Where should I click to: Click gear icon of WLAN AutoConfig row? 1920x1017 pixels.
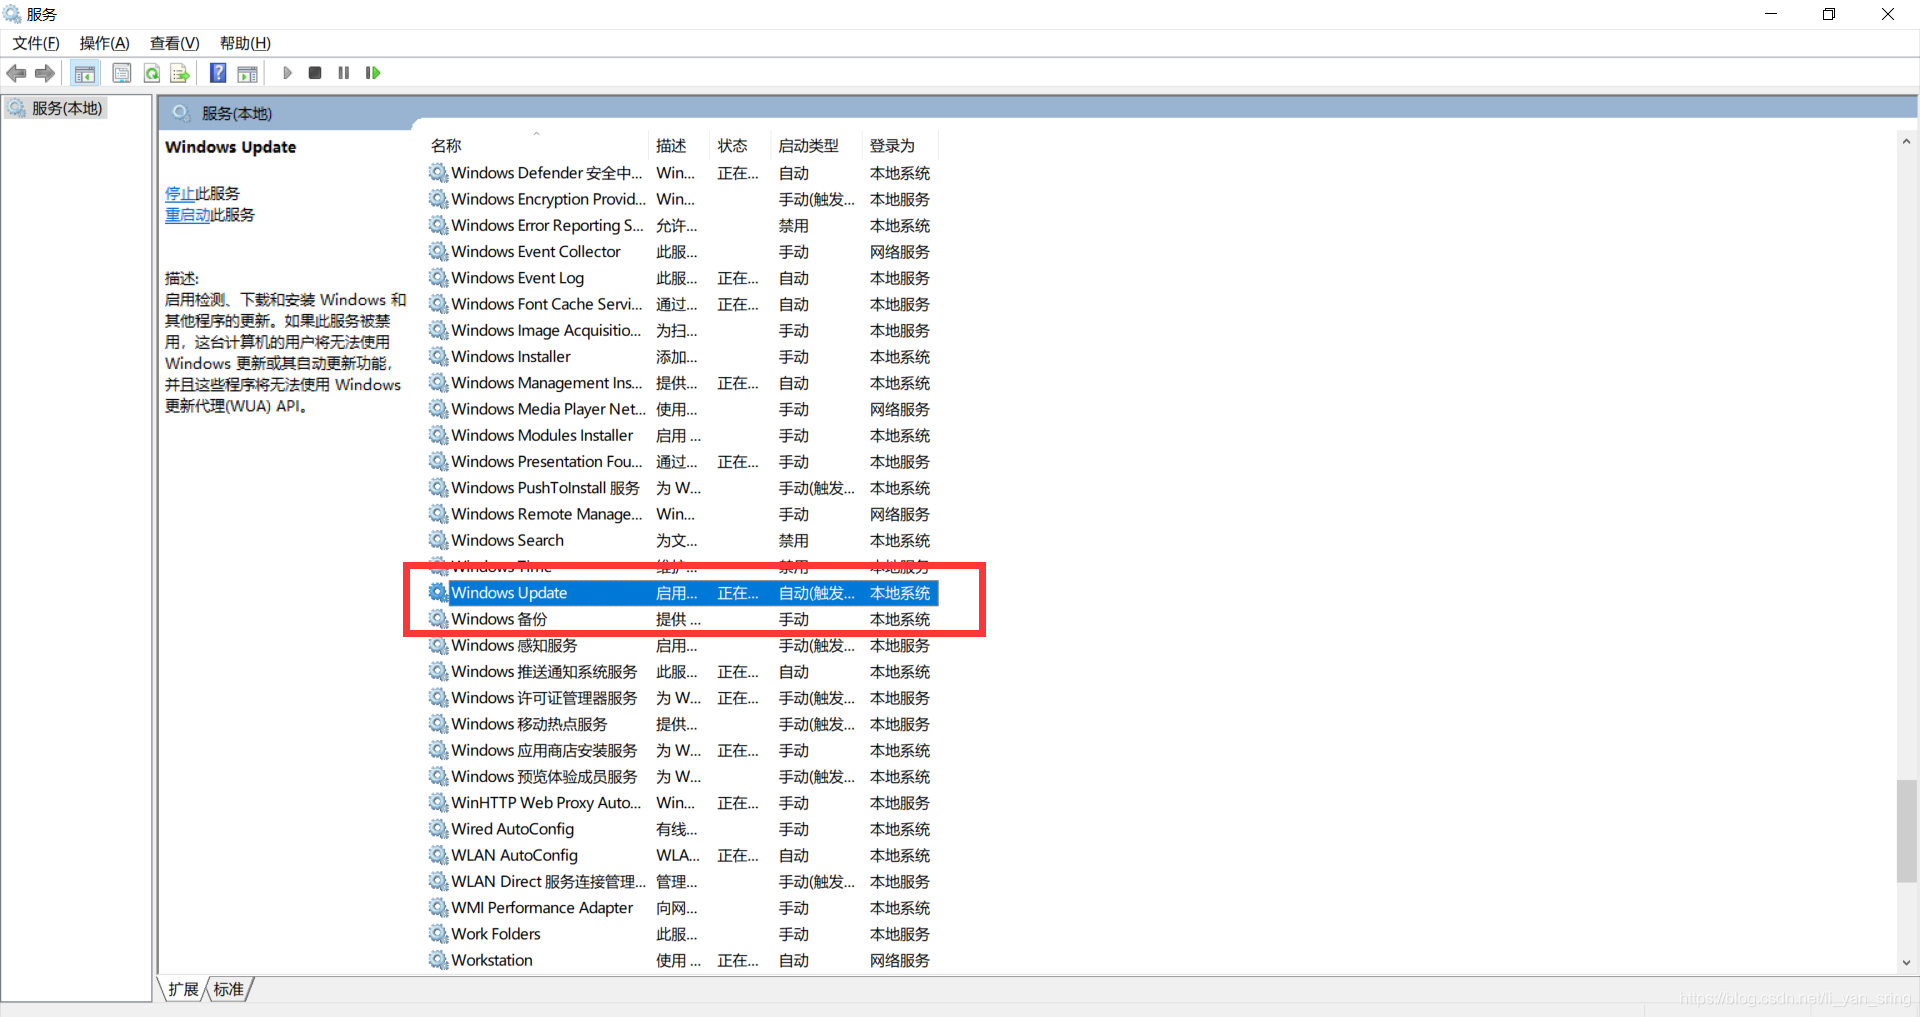pyautogui.click(x=438, y=855)
